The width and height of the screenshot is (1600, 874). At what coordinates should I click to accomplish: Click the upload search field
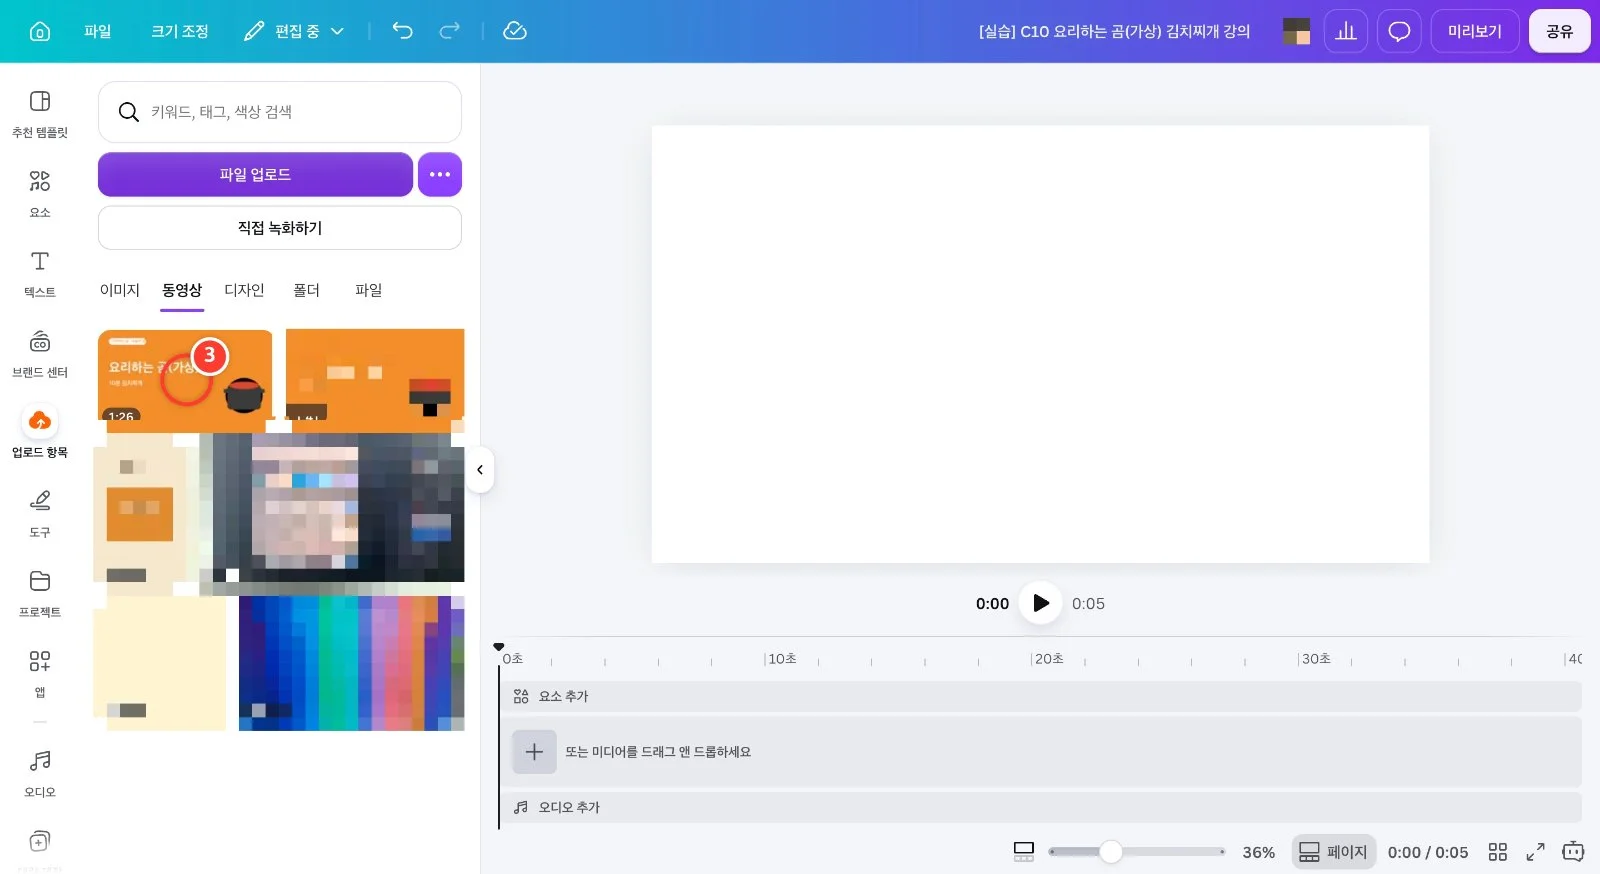pos(280,112)
